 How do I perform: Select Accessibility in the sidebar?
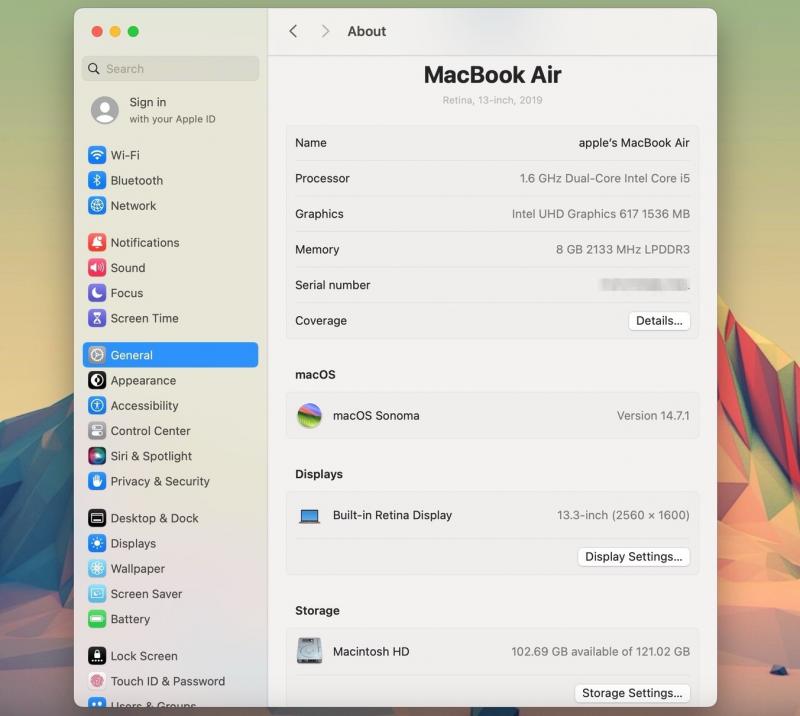pos(170,405)
